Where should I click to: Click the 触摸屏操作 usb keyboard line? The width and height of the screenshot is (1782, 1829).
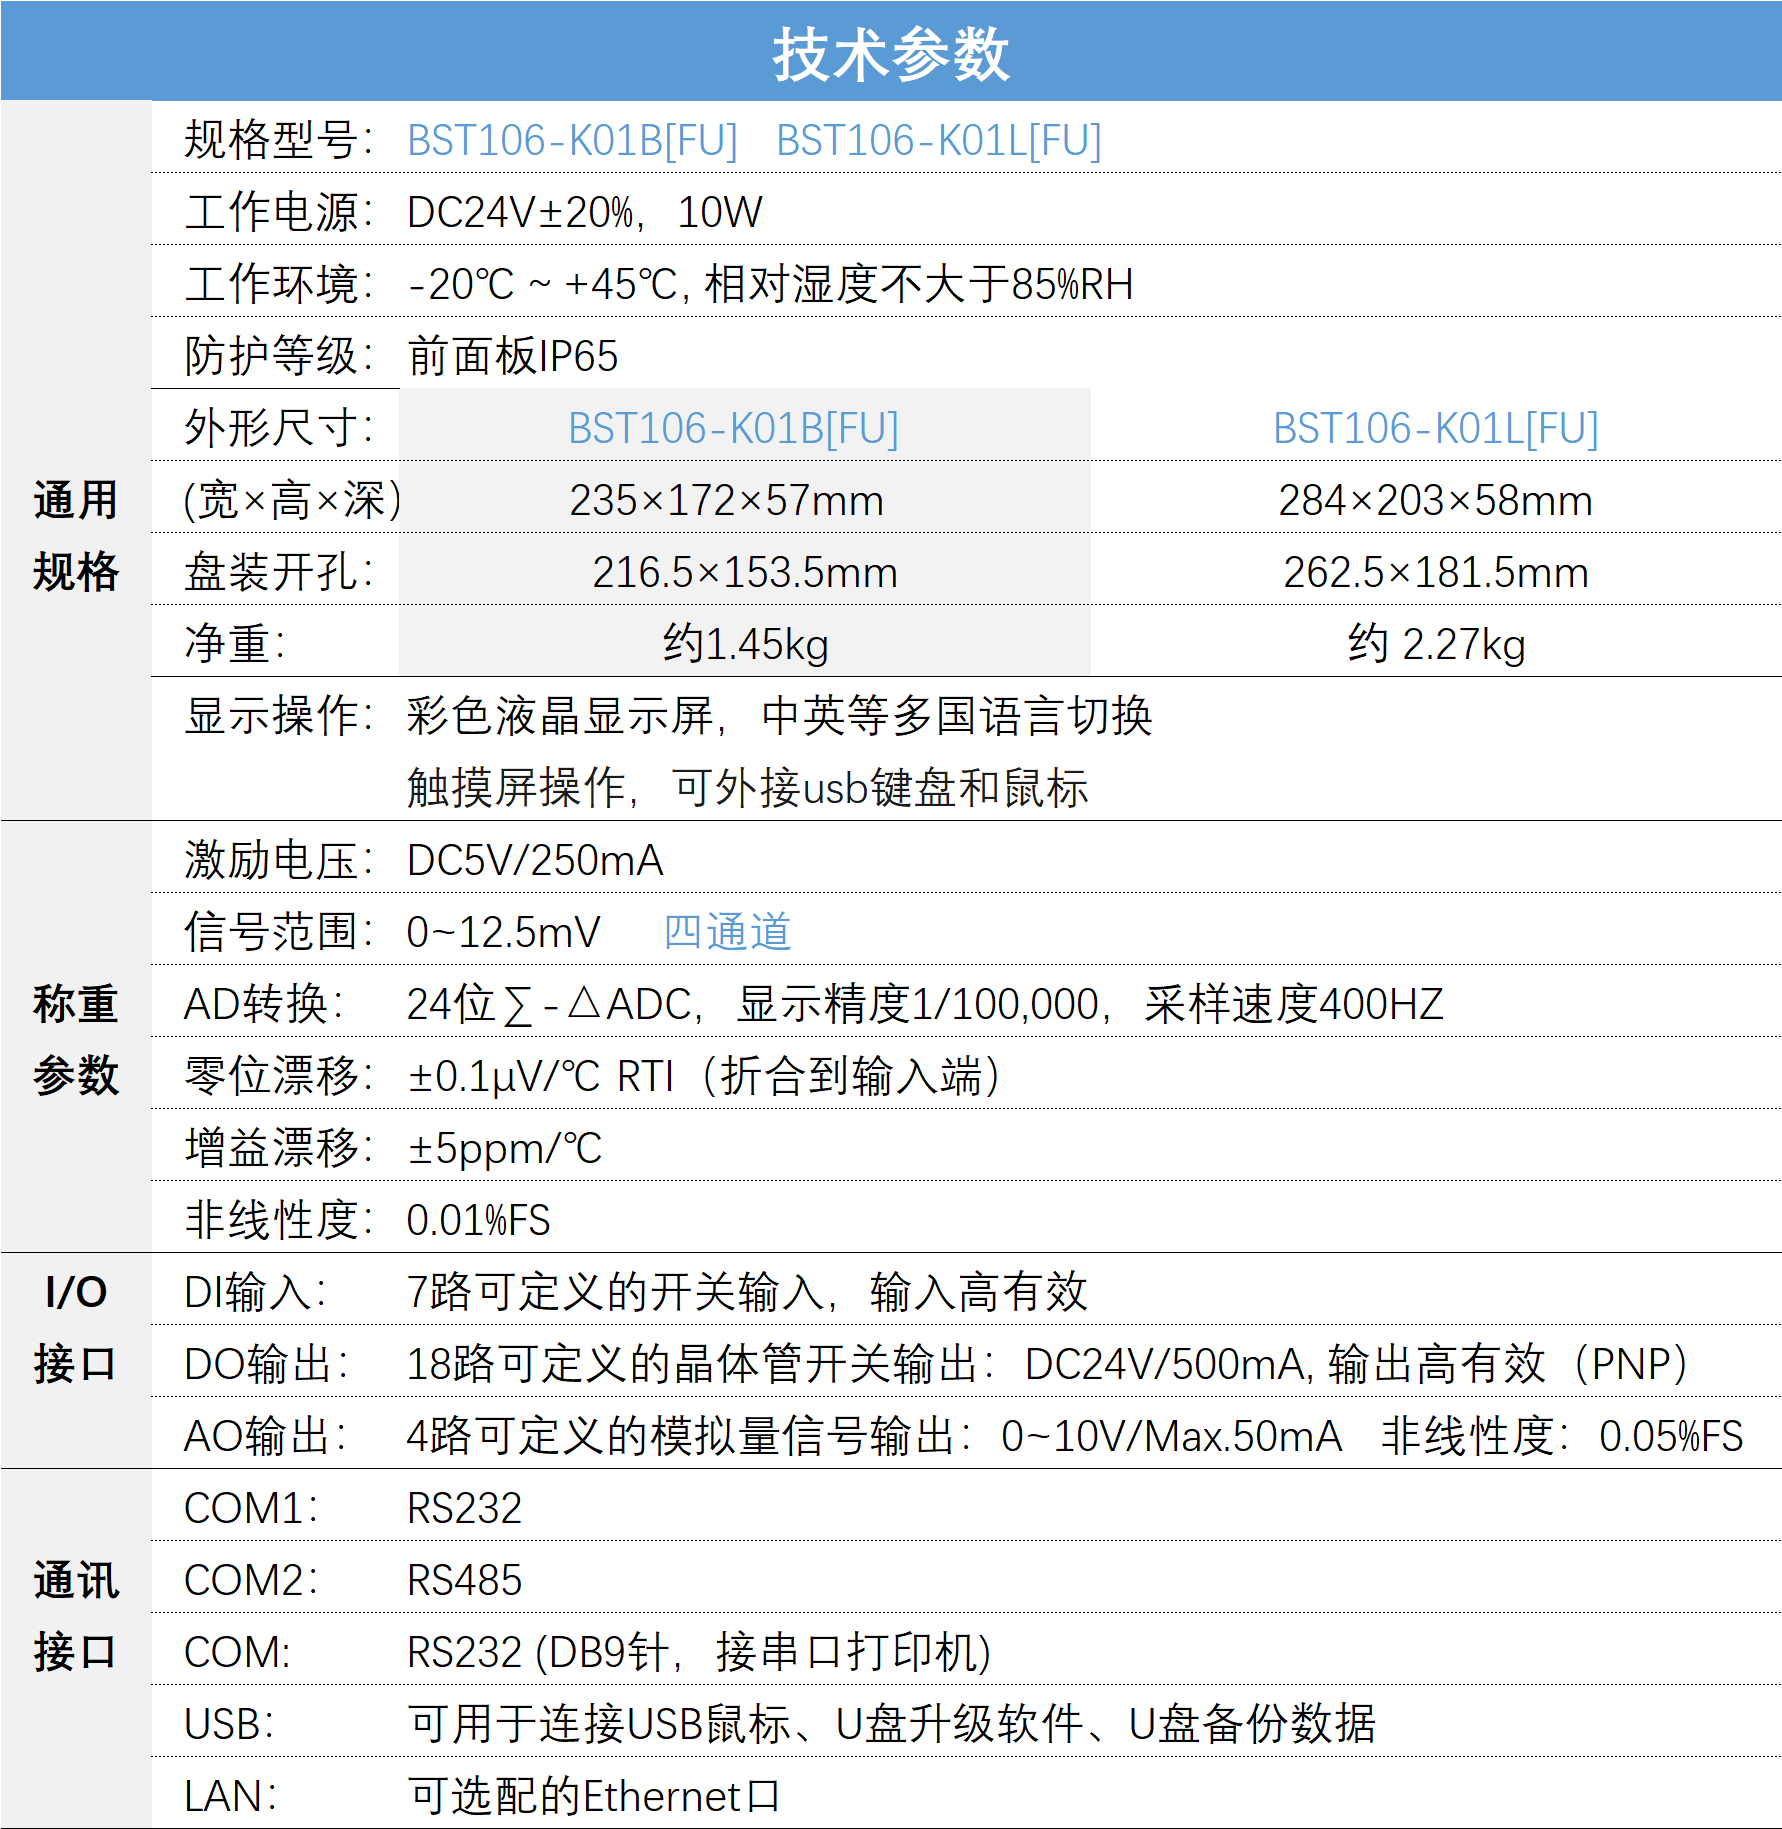point(748,788)
